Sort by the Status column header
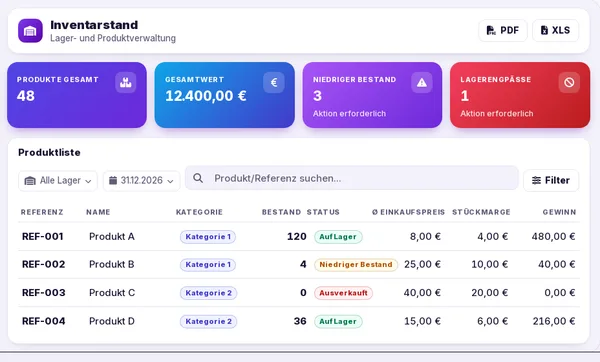Screen dimensions: 600x362 coord(323,212)
